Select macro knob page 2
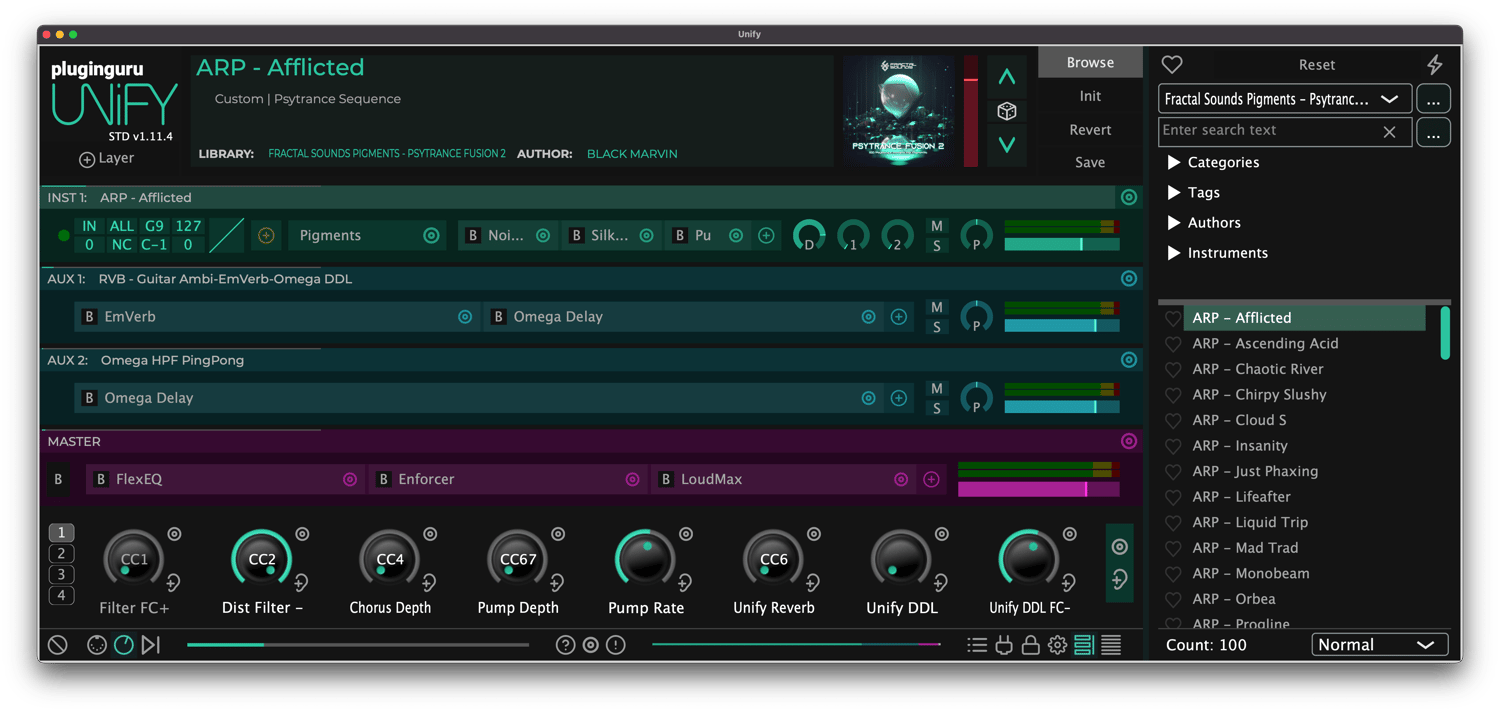Image resolution: width=1500 pixels, height=712 pixels. pyautogui.click(x=61, y=554)
